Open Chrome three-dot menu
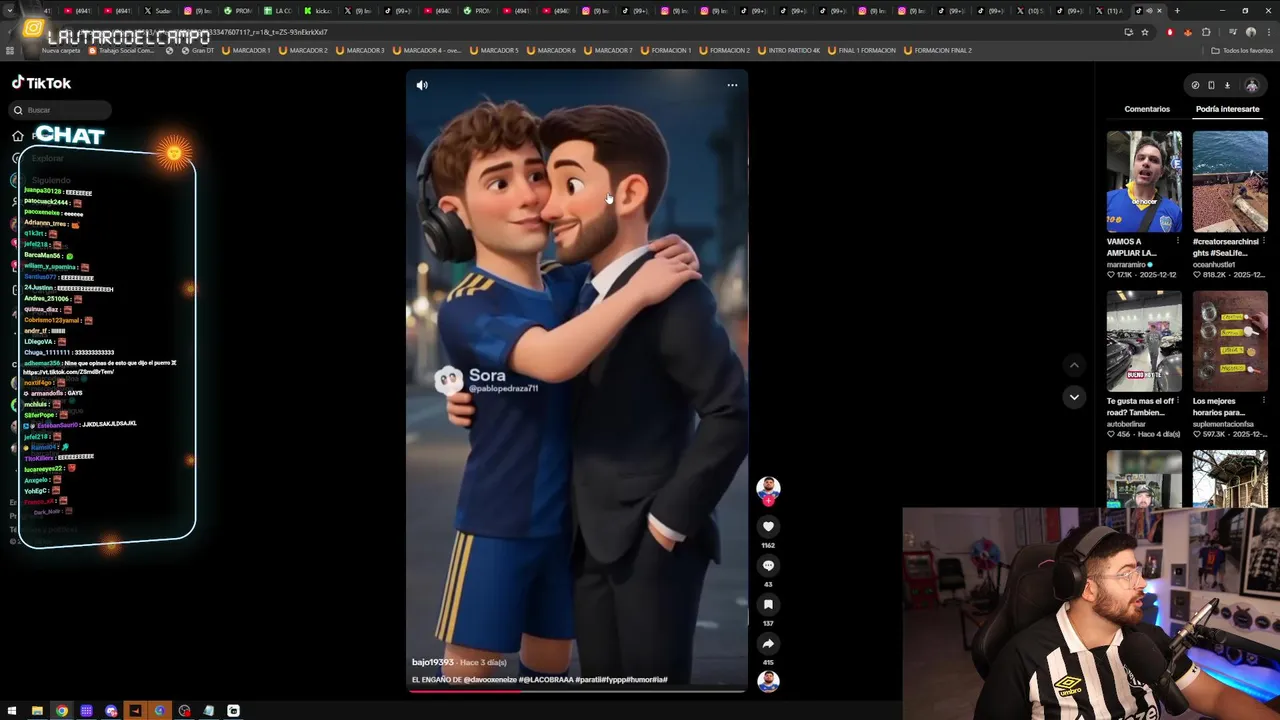The height and width of the screenshot is (720, 1280). pos(1268,32)
